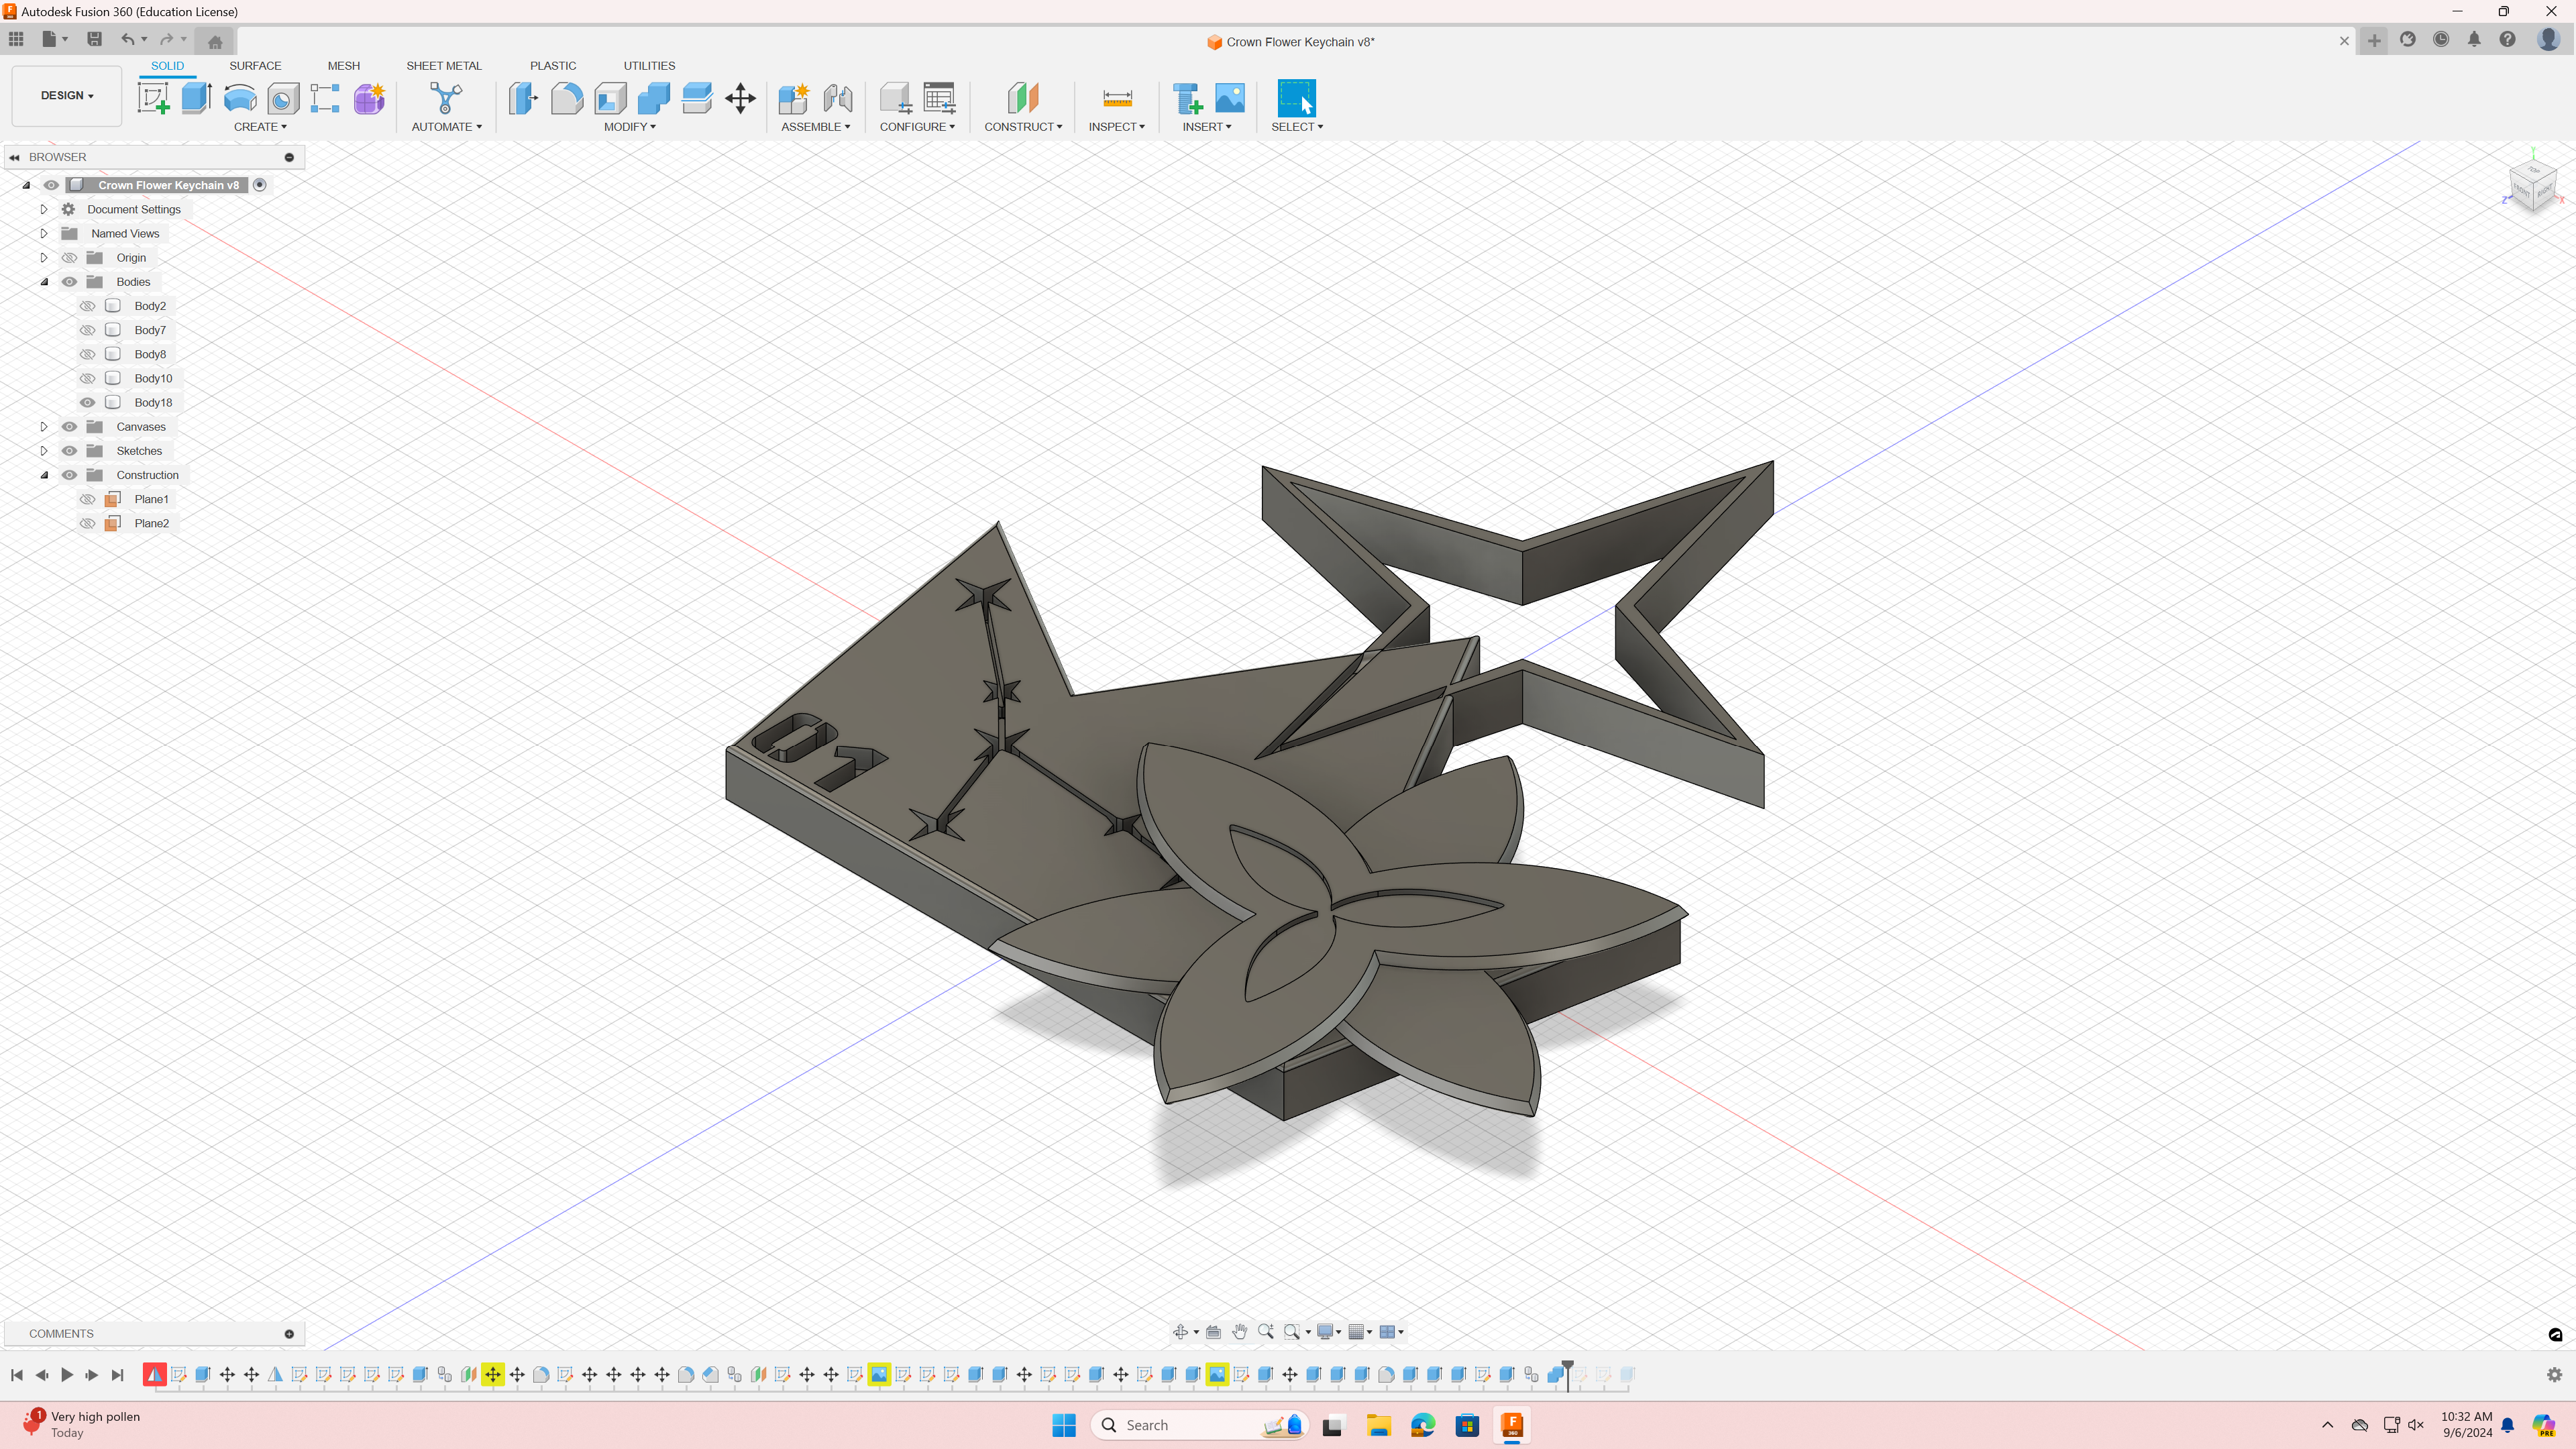The width and height of the screenshot is (2576, 1449).
Task: Show hidden Body2 using eye icon
Action: [x=88, y=306]
